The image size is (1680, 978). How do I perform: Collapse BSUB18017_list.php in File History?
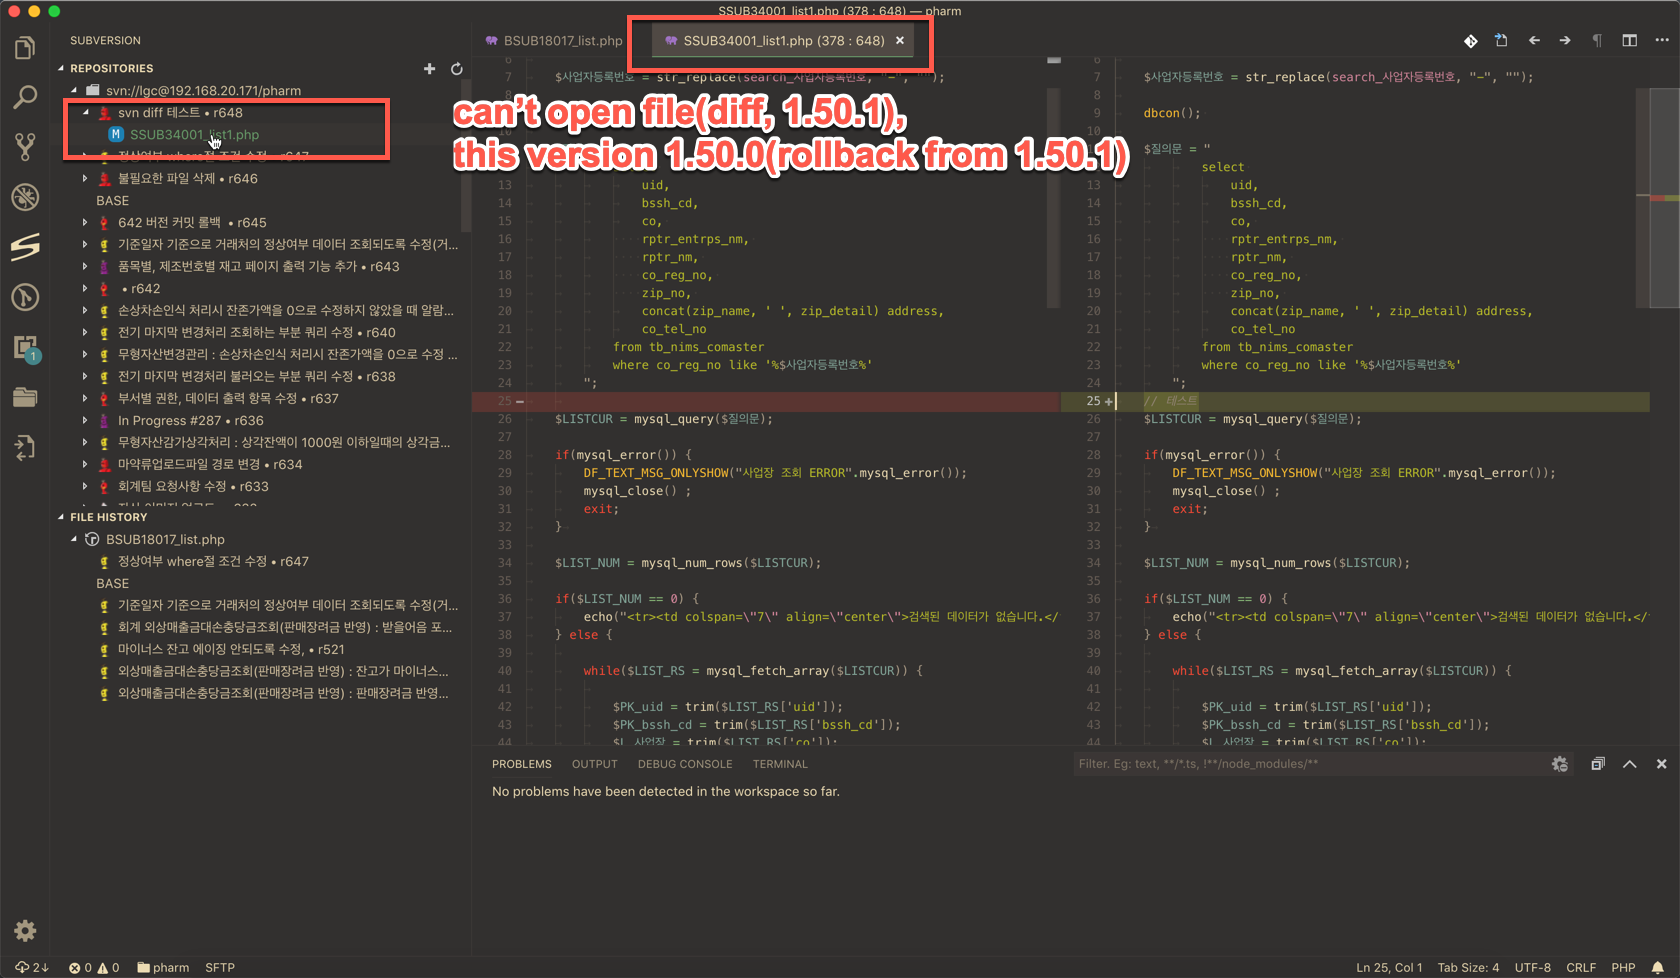[74, 539]
